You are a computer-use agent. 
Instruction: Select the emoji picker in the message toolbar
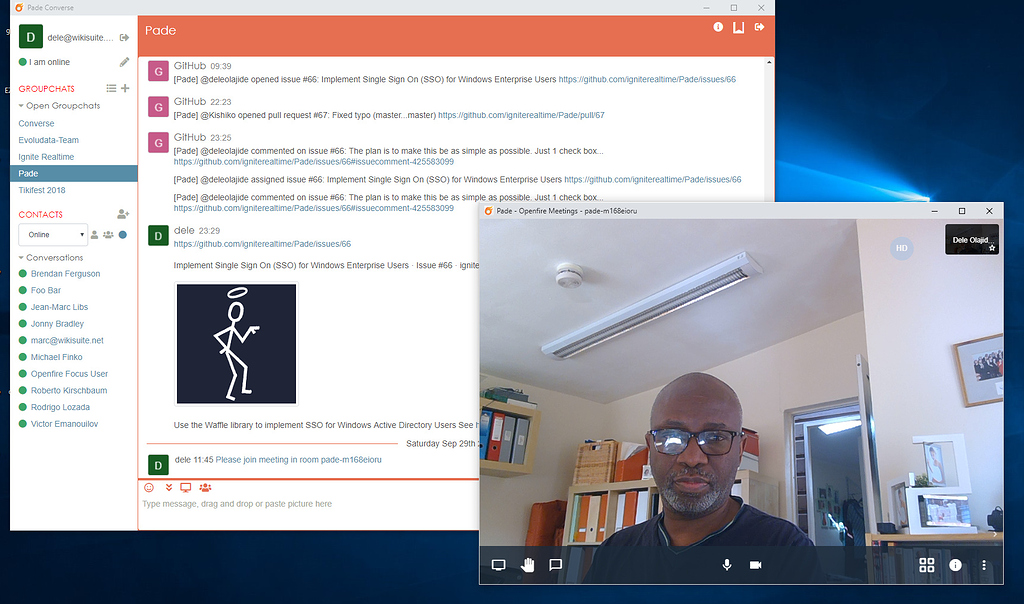[x=147, y=487]
